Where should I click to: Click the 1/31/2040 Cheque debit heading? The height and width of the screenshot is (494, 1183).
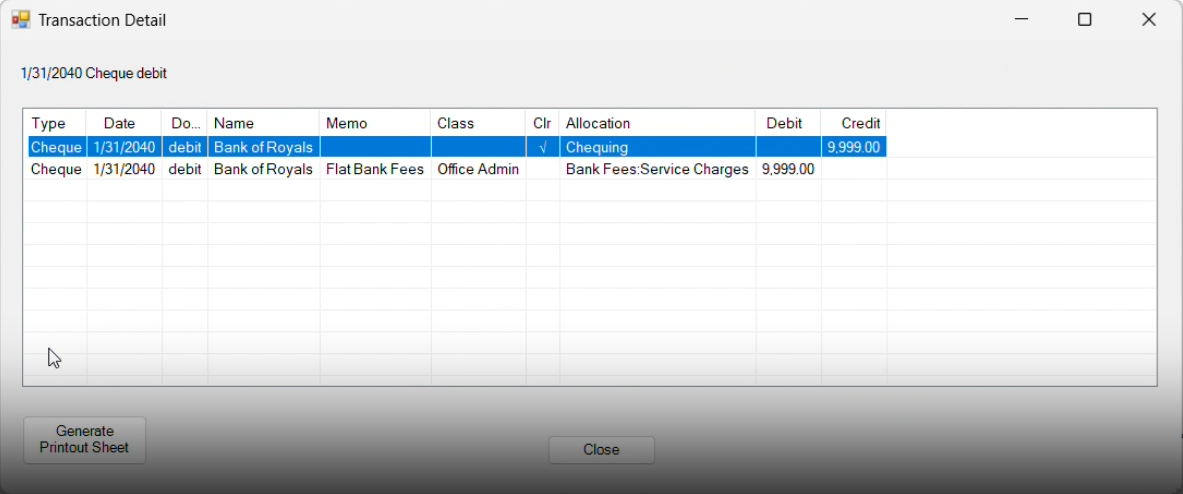click(x=94, y=73)
